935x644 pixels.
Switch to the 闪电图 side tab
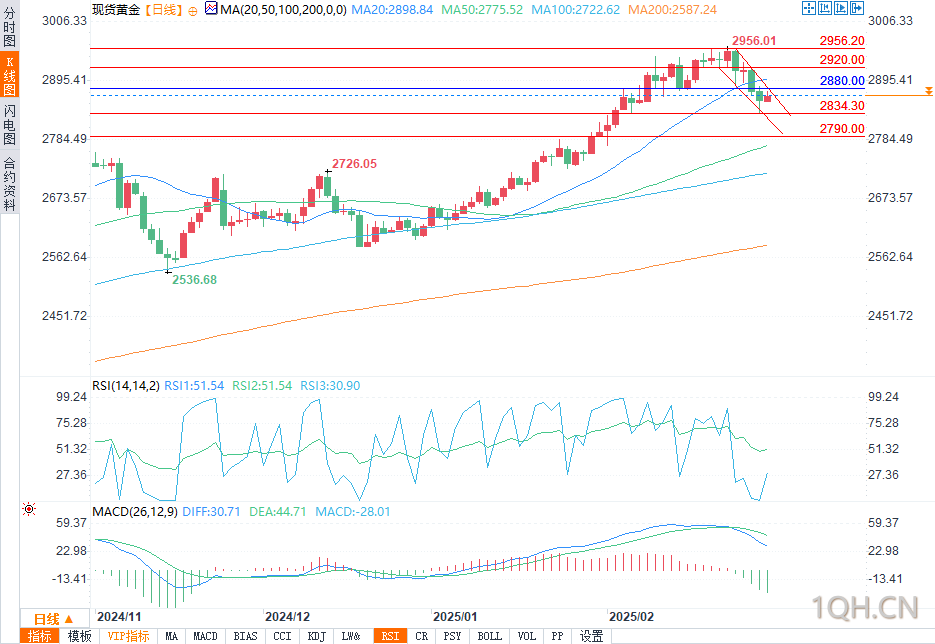(10, 124)
